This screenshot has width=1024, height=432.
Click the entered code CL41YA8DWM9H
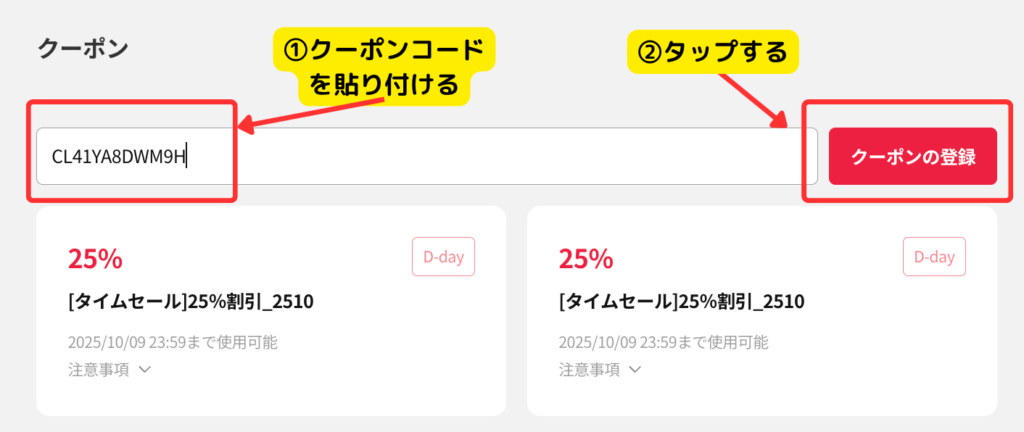pyautogui.click(x=119, y=157)
